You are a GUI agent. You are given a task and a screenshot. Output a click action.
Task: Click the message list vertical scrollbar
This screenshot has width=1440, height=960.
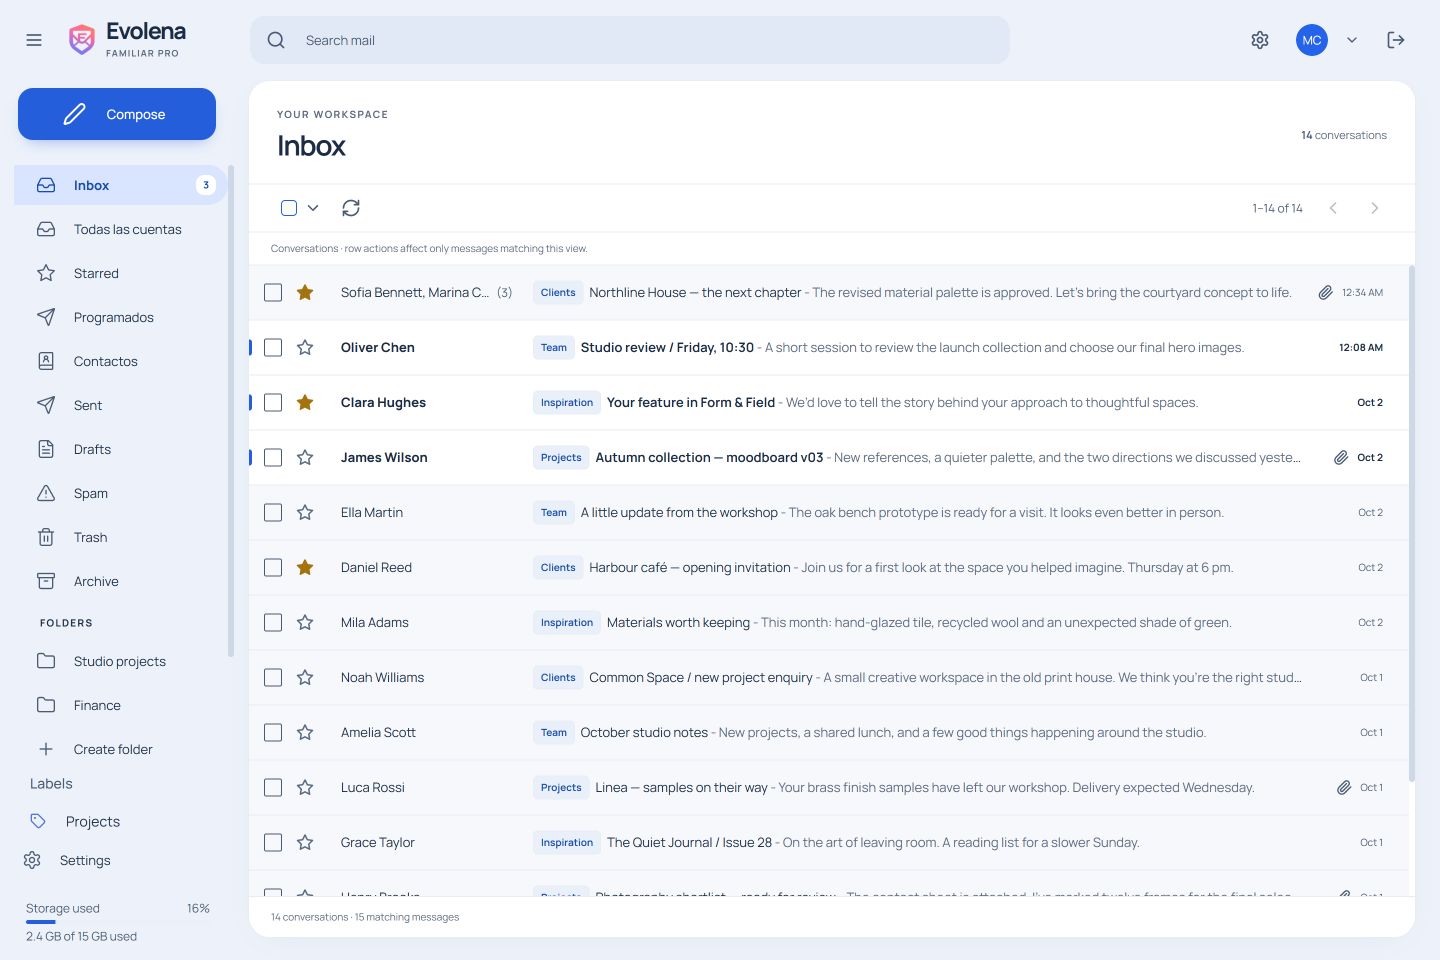1412,523
